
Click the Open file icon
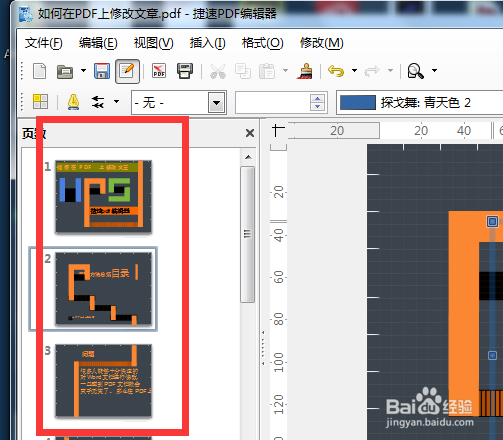65,71
